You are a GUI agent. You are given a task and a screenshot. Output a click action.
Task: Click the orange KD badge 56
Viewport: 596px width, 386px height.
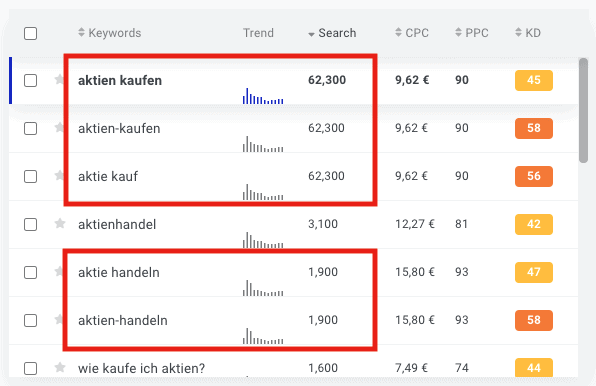click(534, 176)
